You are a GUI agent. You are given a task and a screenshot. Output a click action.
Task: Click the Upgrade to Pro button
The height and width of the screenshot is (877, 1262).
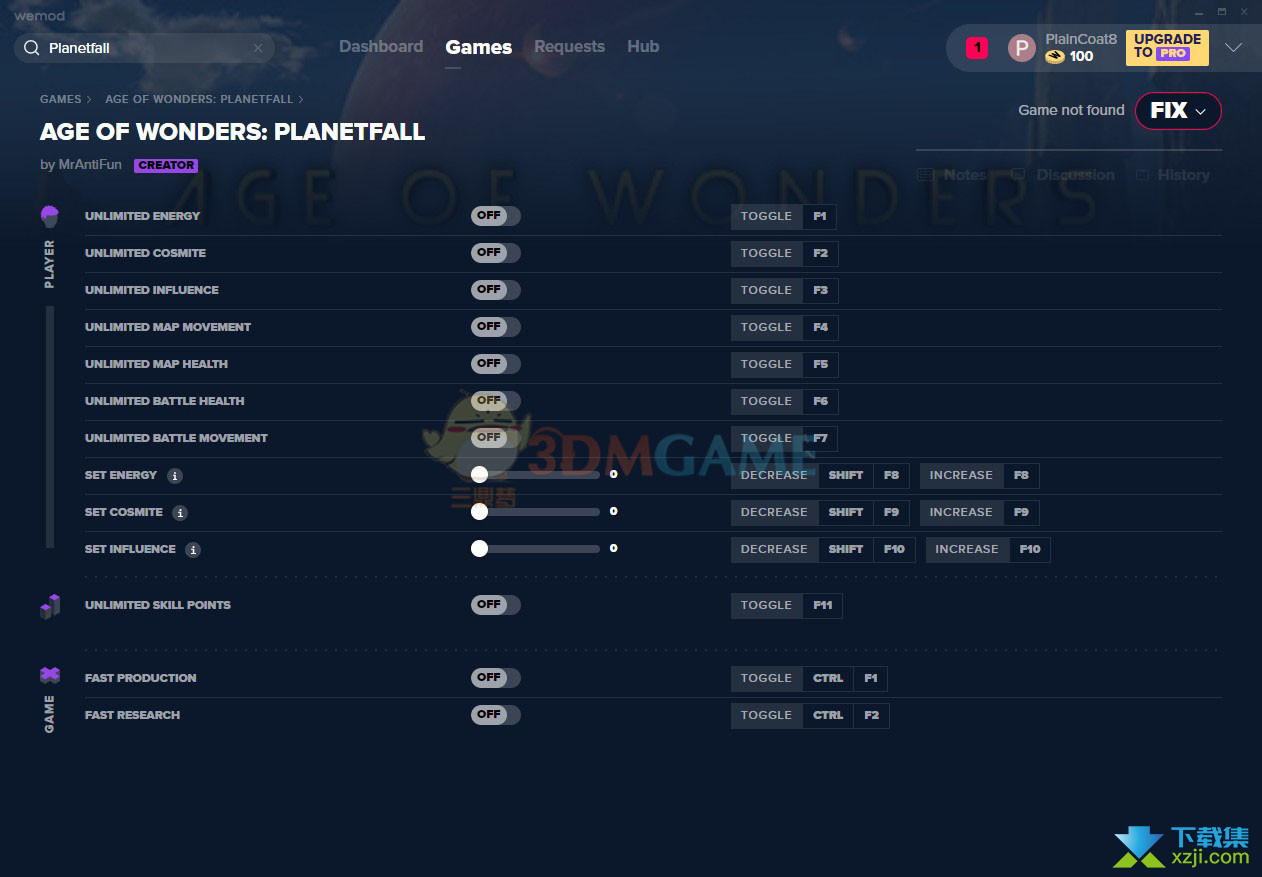(1167, 47)
